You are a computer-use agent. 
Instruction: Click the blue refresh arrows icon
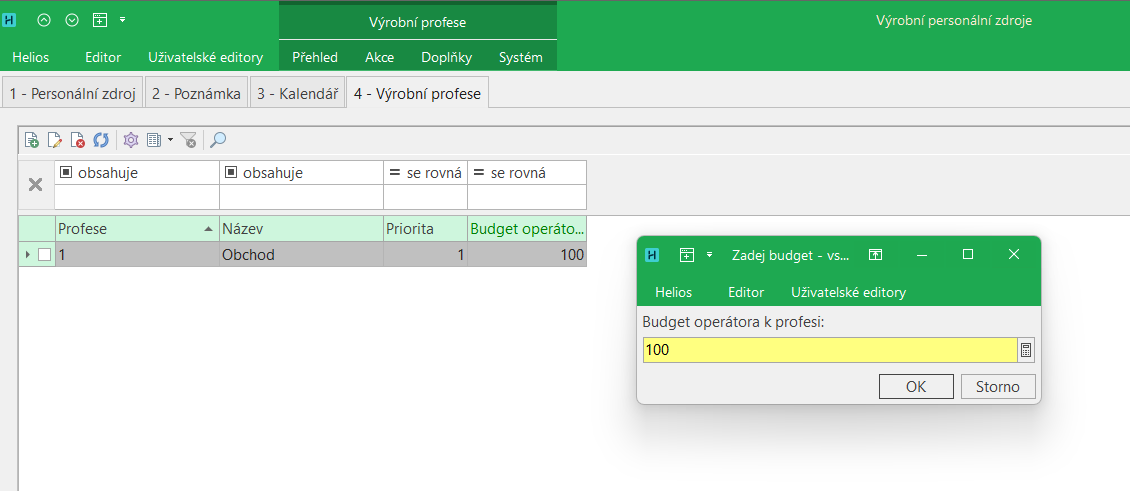[x=101, y=141]
